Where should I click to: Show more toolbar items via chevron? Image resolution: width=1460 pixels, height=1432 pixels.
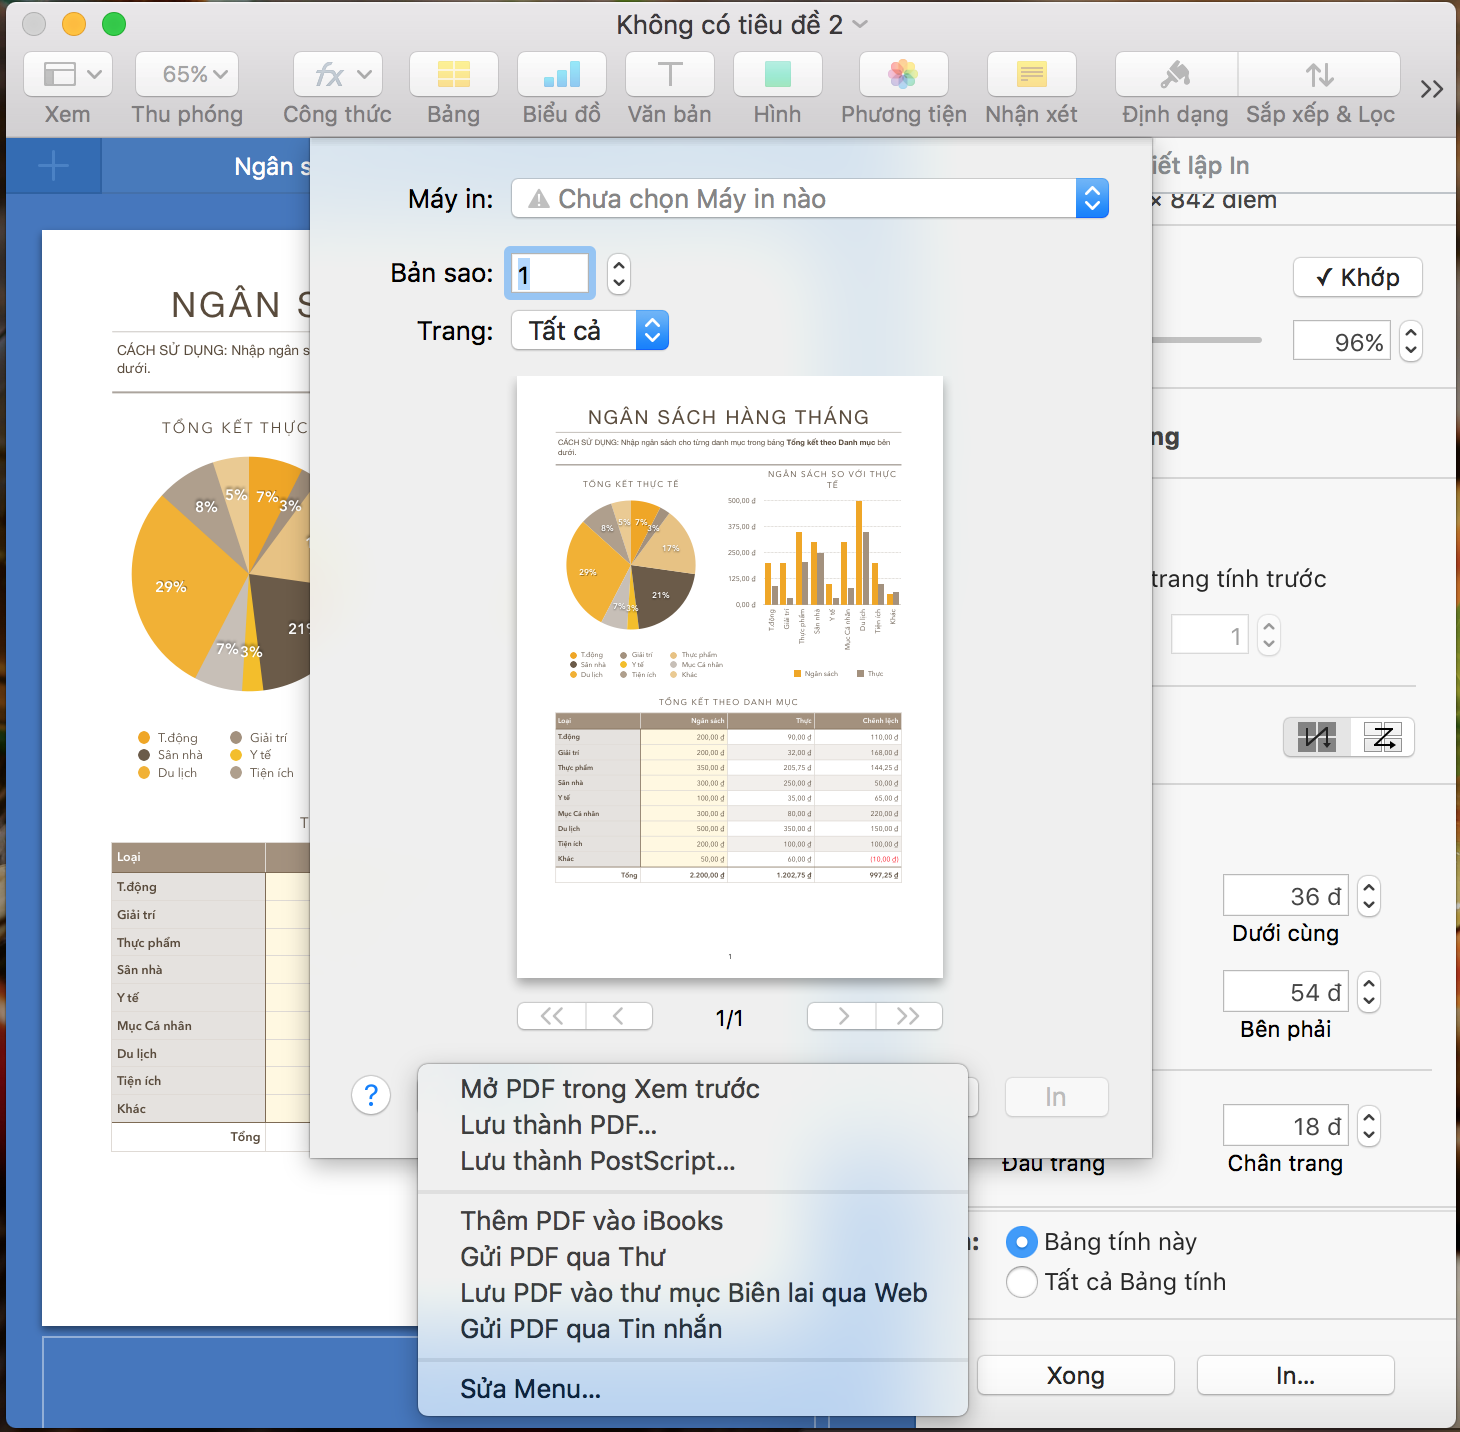pos(1432,89)
